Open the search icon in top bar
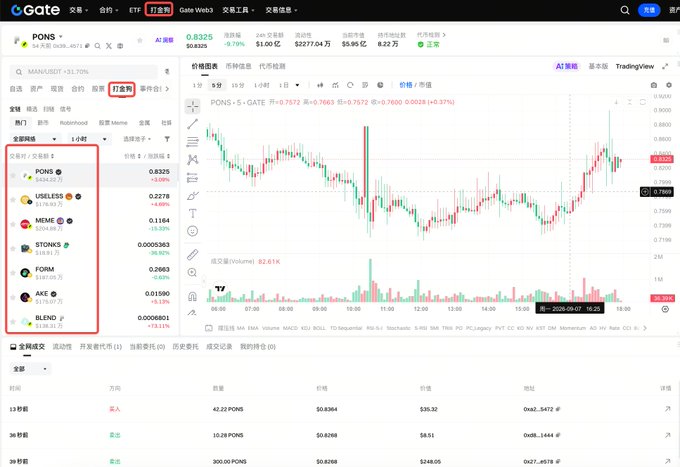This screenshot has width=680, height=467. click(x=624, y=10)
